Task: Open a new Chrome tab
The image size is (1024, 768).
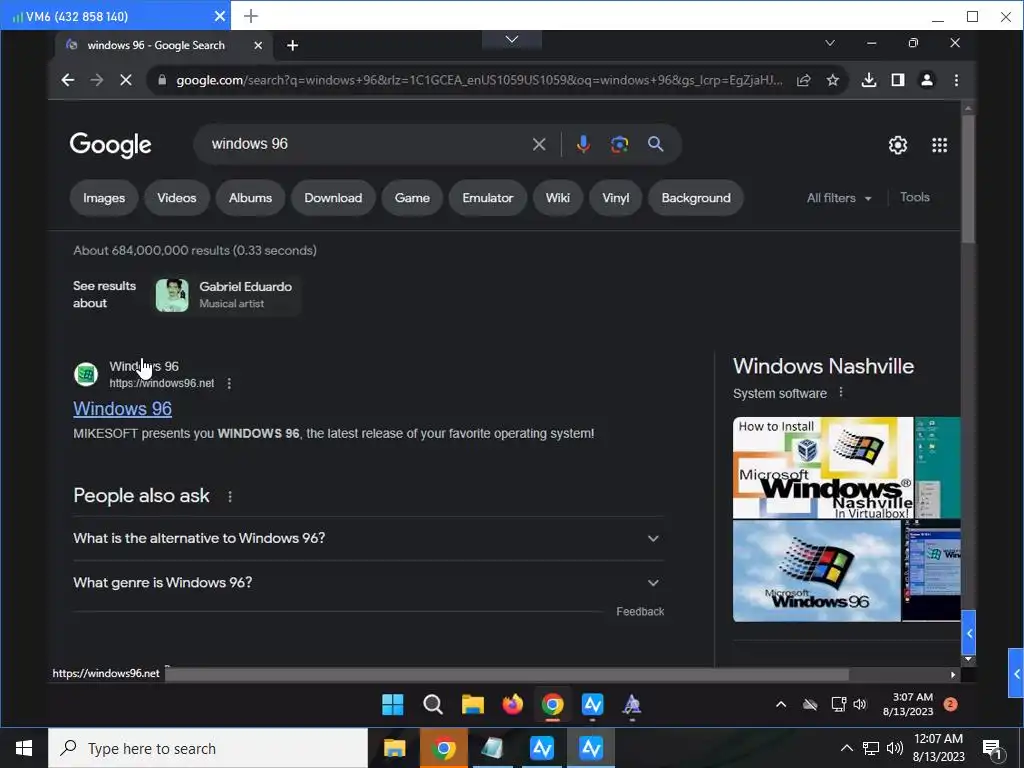Action: tap(293, 45)
